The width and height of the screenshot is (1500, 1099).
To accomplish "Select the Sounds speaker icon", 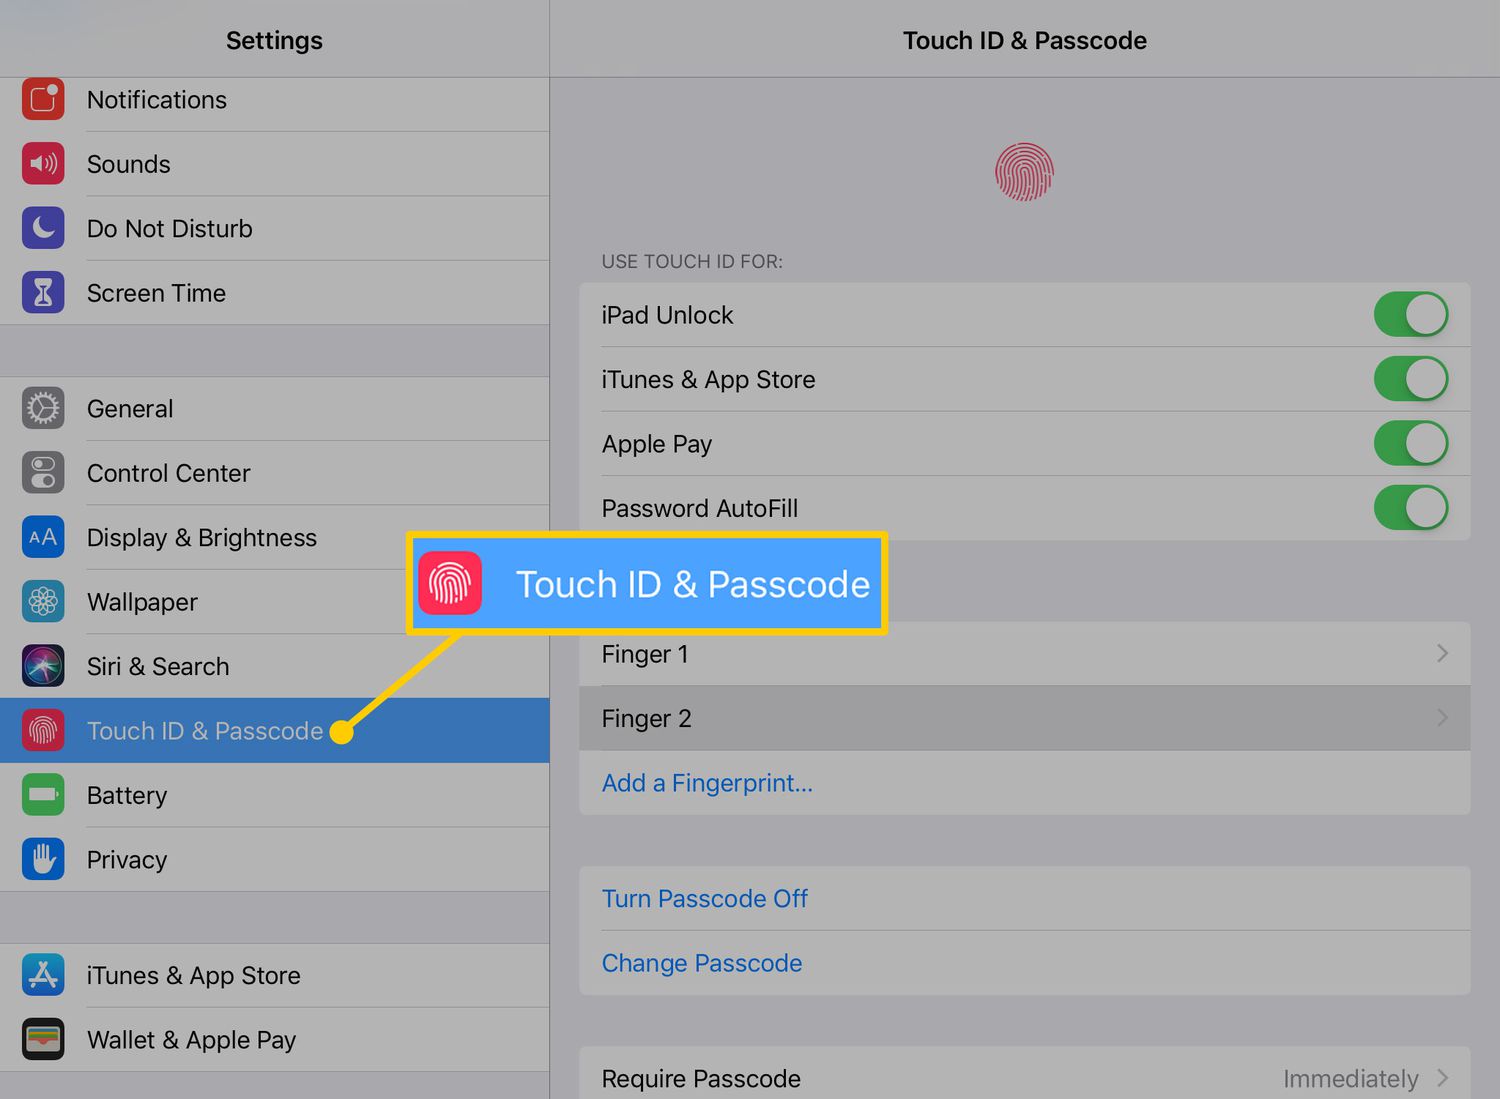I will [x=43, y=163].
